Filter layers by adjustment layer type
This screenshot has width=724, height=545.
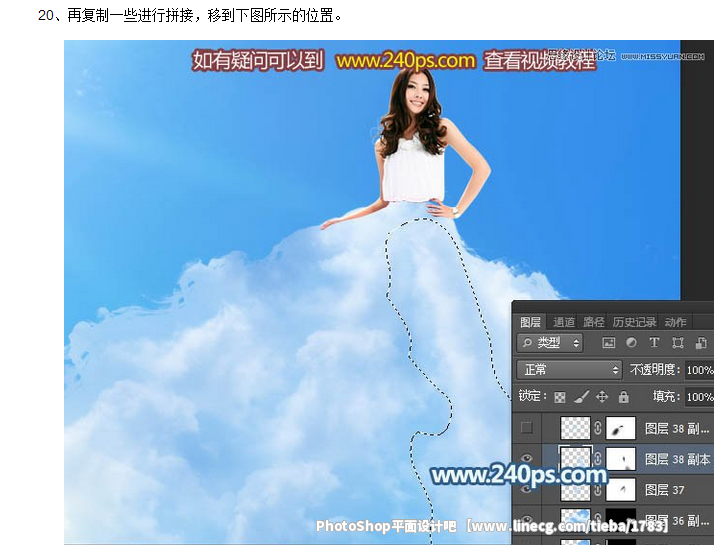click(631, 342)
